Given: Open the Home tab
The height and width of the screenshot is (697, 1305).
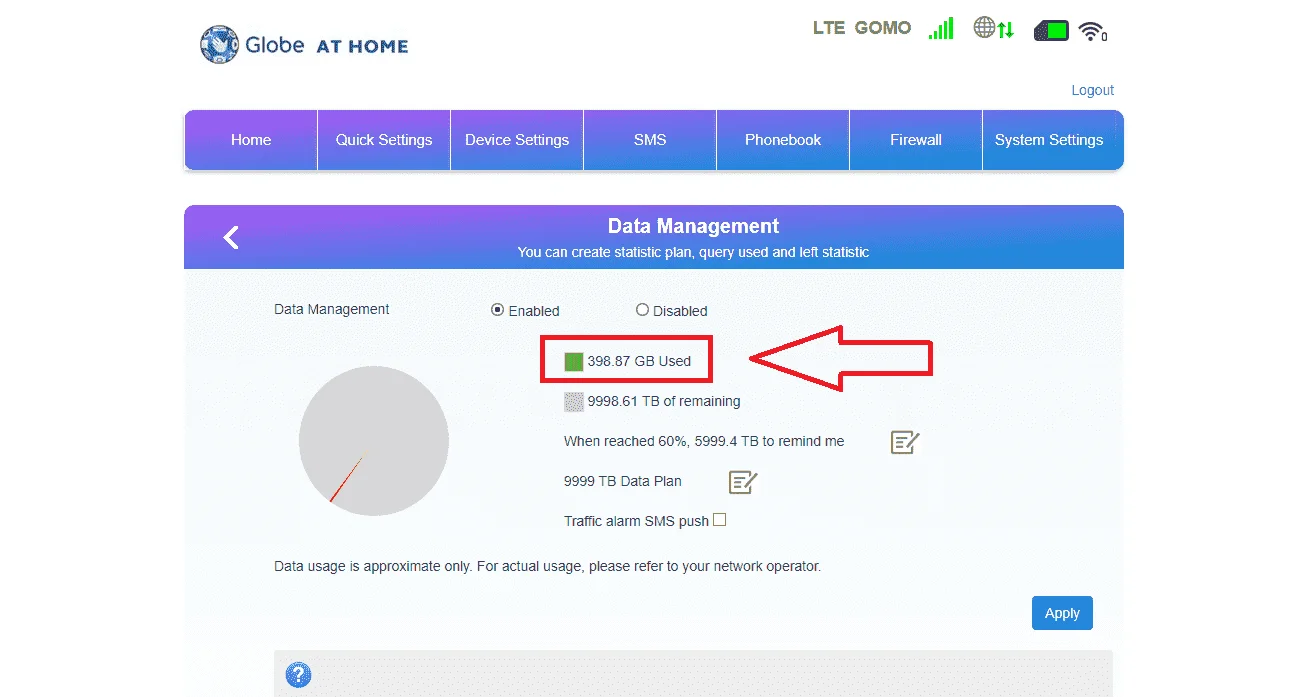Looking at the screenshot, I should [251, 140].
